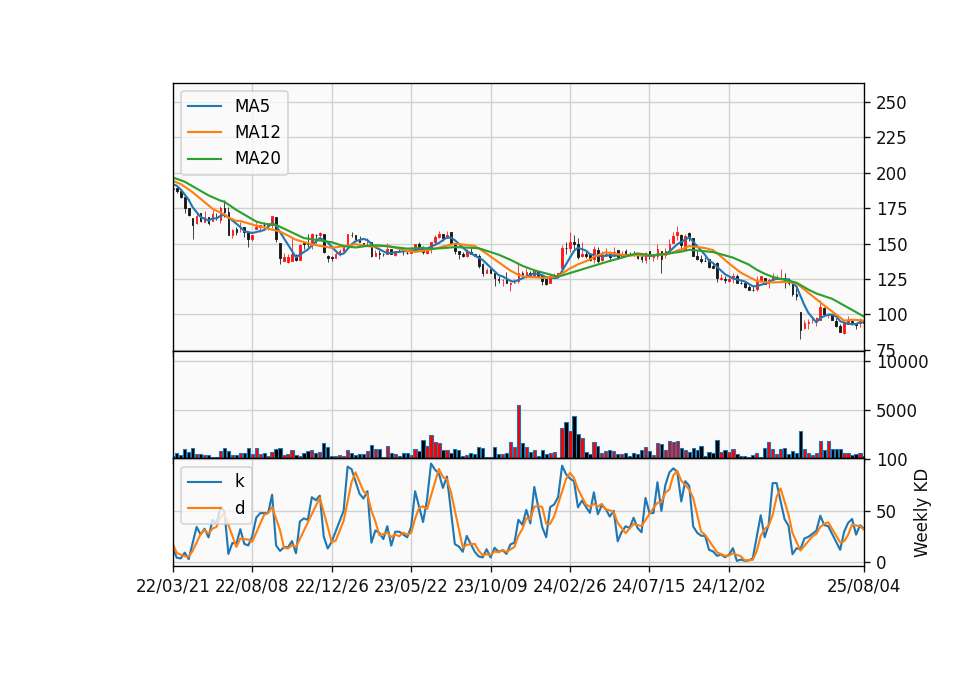960x690 pixels.
Task: Click the 24/02/26 date label
Action: tap(569, 586)
